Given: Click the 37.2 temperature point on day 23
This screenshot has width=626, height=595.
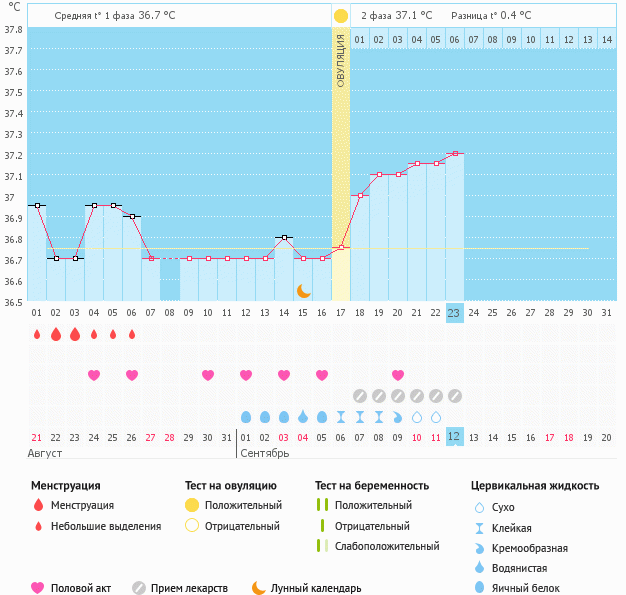Looking at the screenshot, I should 455,154.
